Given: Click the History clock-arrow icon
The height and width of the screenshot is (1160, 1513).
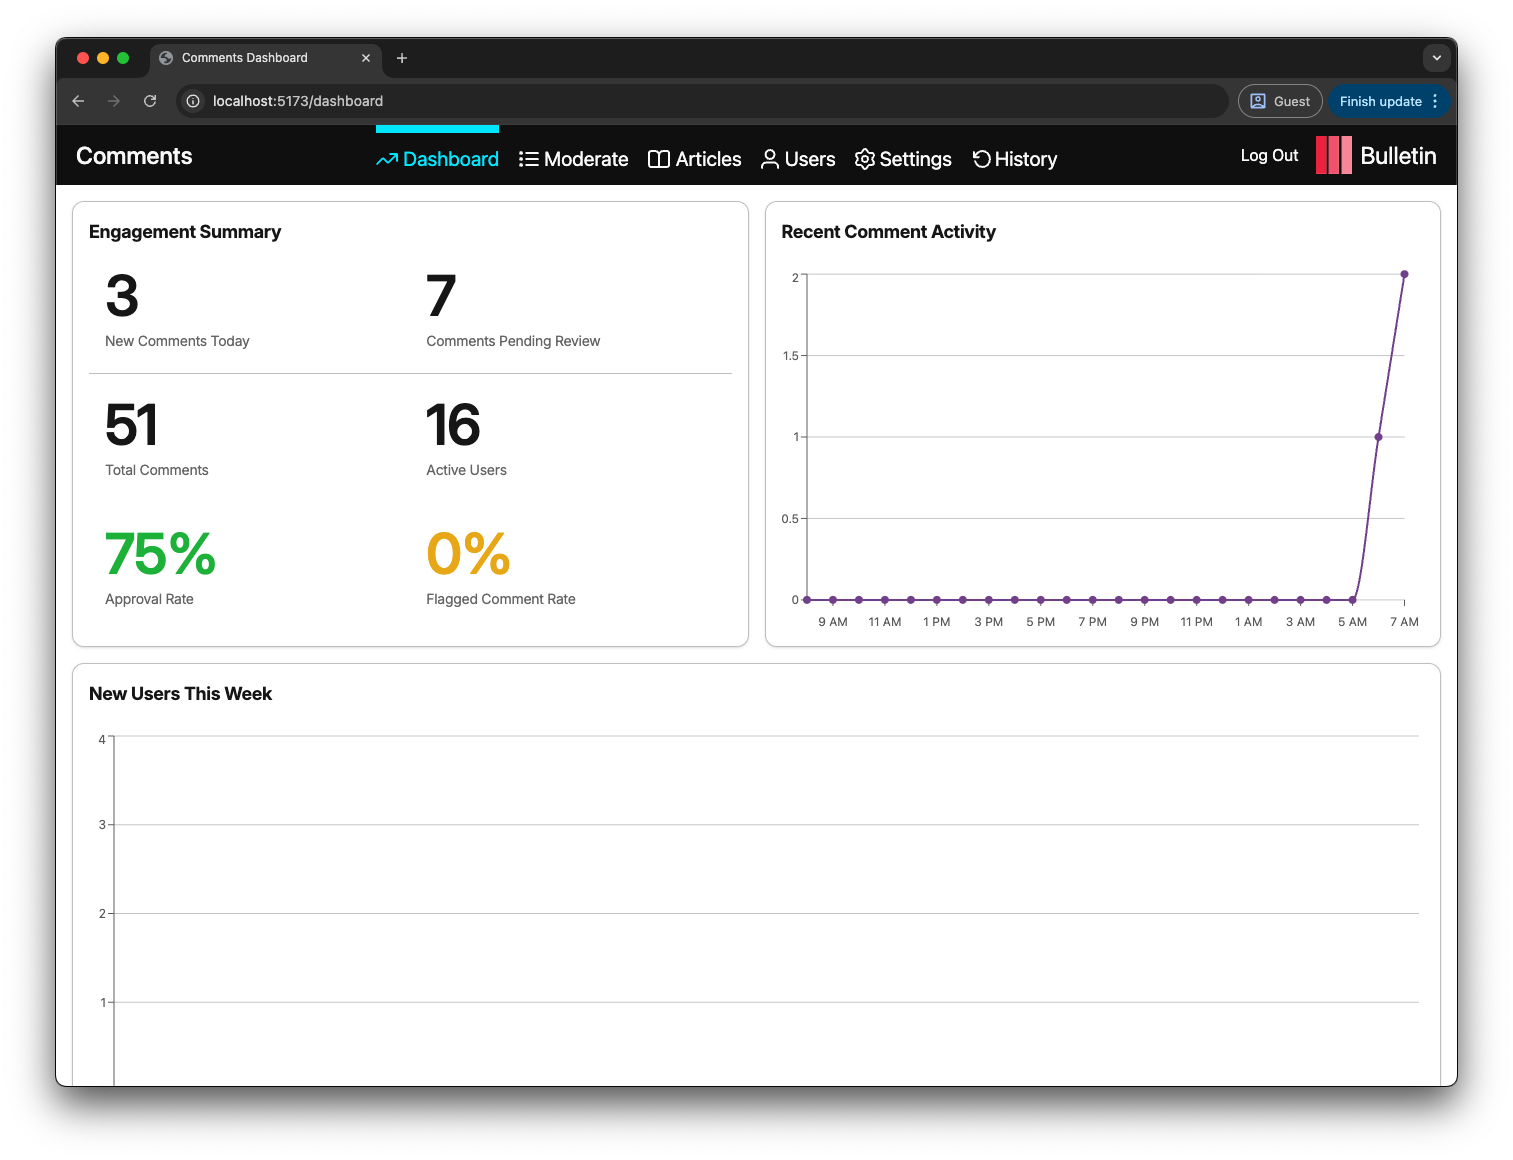Looking at the screenshot, I should pos(982,159).
